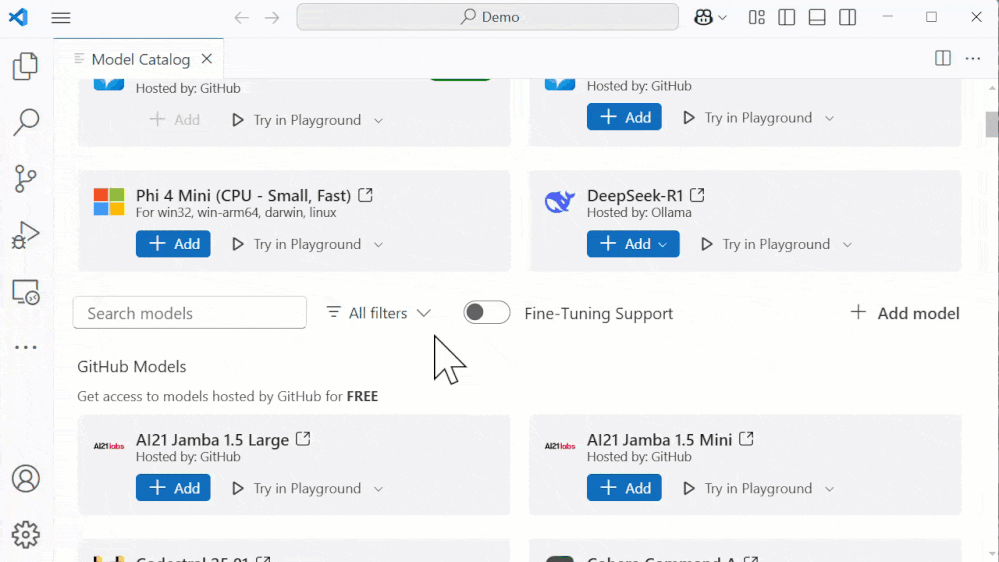Split the editor to the right
Viewport: 999px width, 562px height.
943,59
